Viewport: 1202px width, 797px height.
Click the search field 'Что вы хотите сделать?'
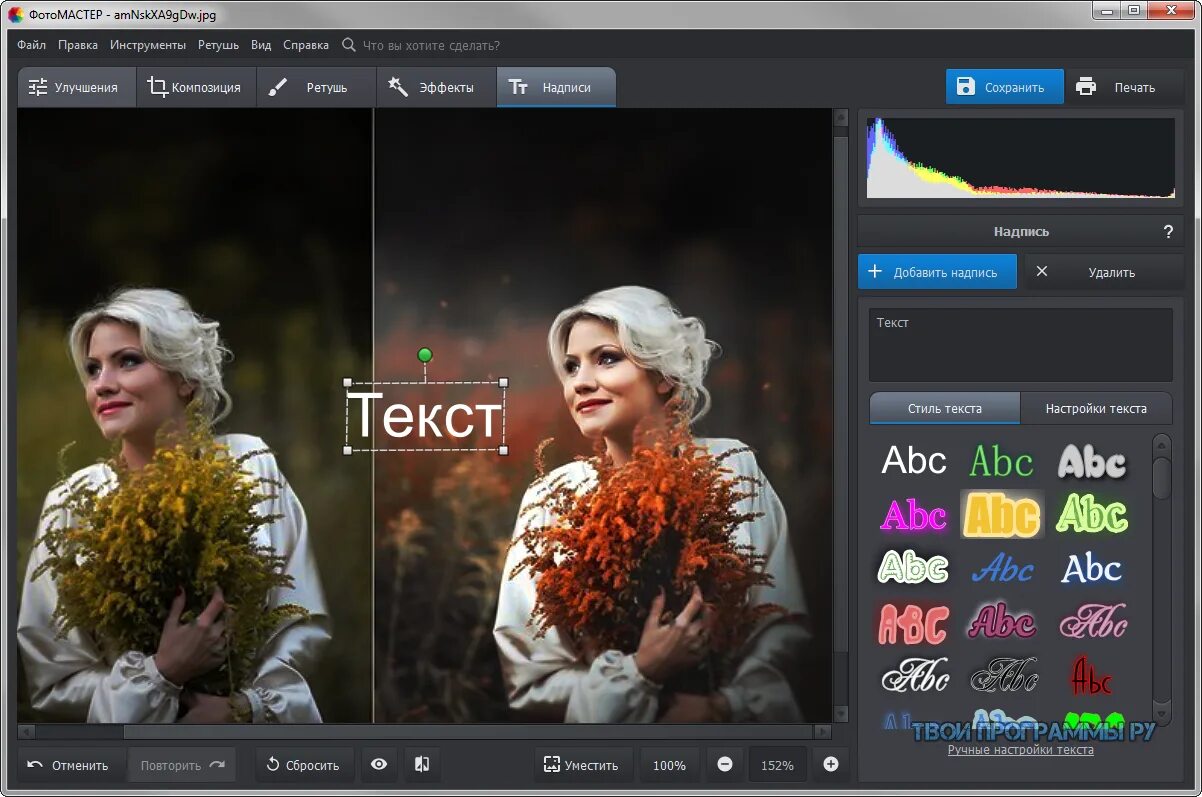(430, 45)
